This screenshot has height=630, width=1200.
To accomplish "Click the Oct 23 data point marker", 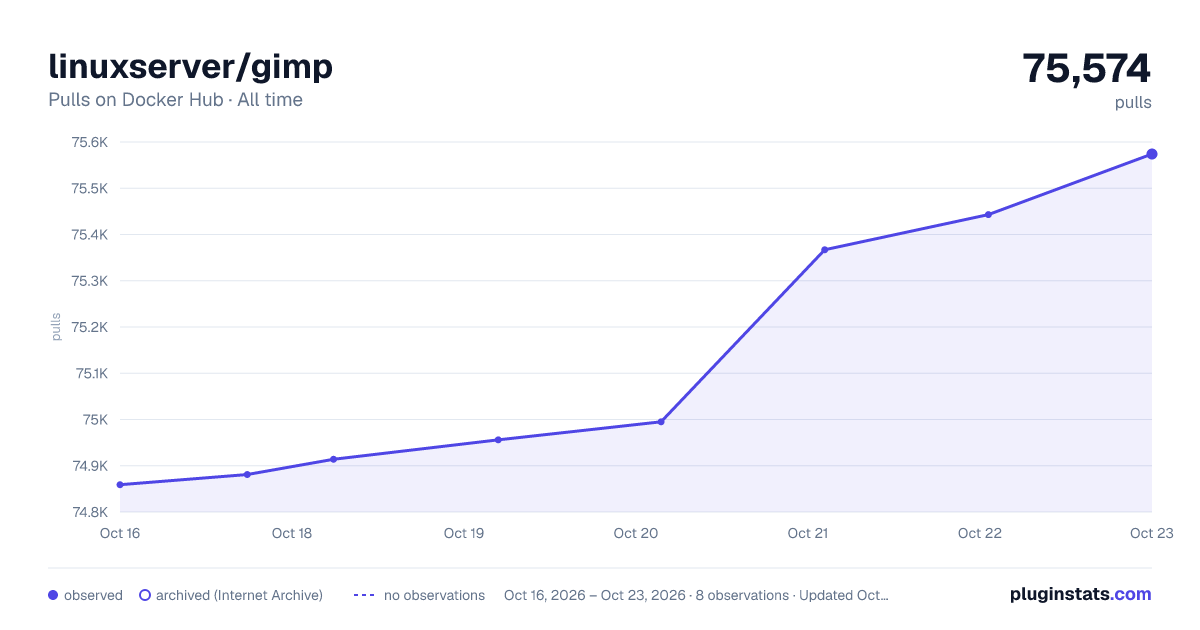I will click(x=1152, y=154).
